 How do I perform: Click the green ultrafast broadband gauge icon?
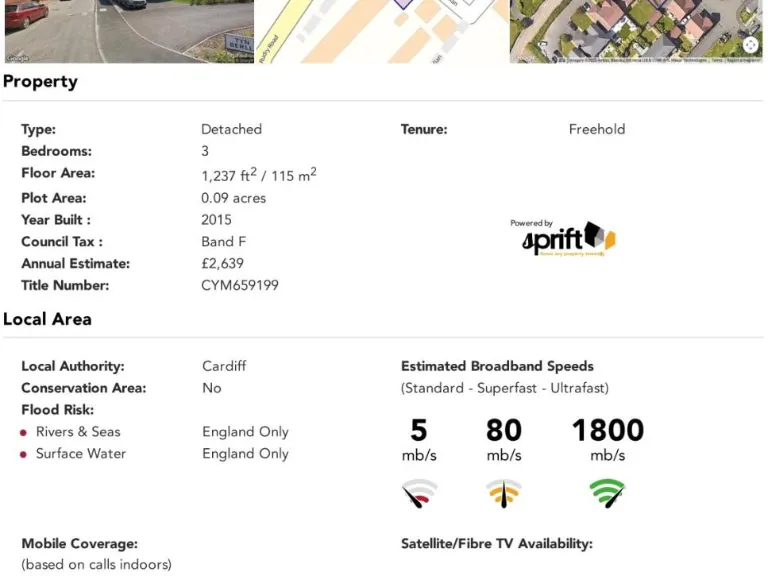(x=607, y=493)
